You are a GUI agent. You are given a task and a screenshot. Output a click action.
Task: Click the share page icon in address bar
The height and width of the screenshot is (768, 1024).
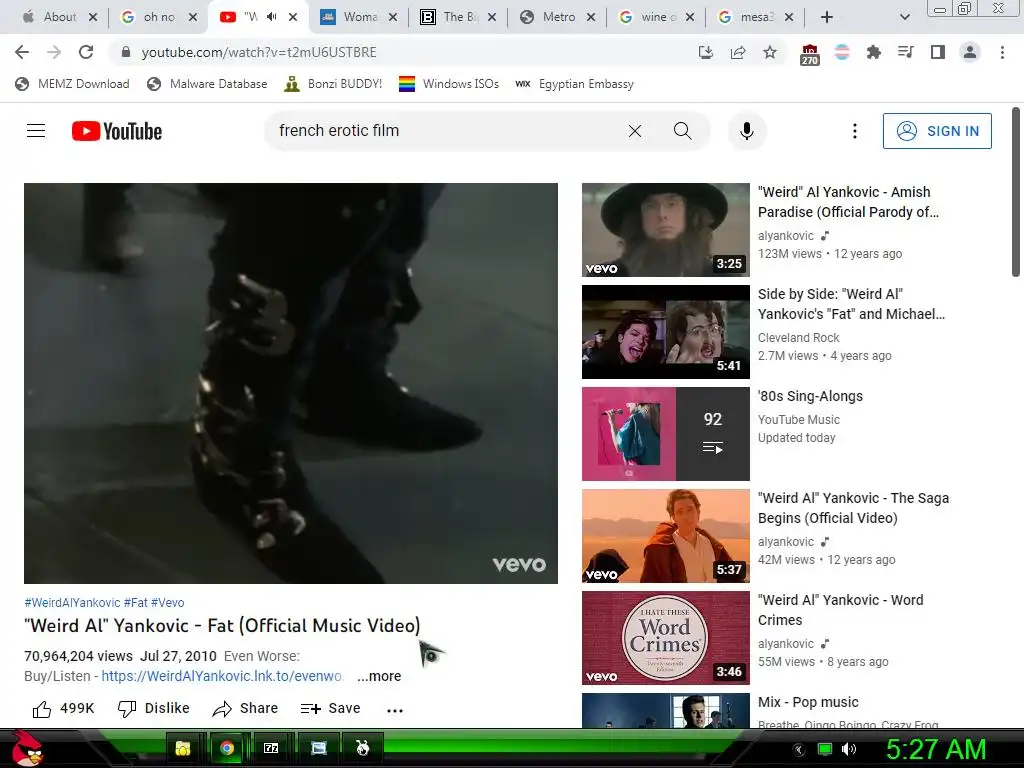(738, 52)
